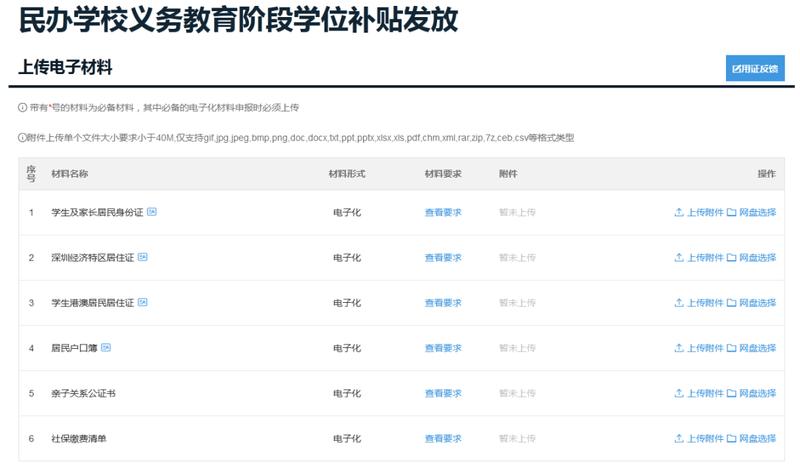The height and width of the screenshot is (468, 800).
Task: Click 暂未上传 status in 学生及家长居民身份证 row
Action: (x=517, y=212)
